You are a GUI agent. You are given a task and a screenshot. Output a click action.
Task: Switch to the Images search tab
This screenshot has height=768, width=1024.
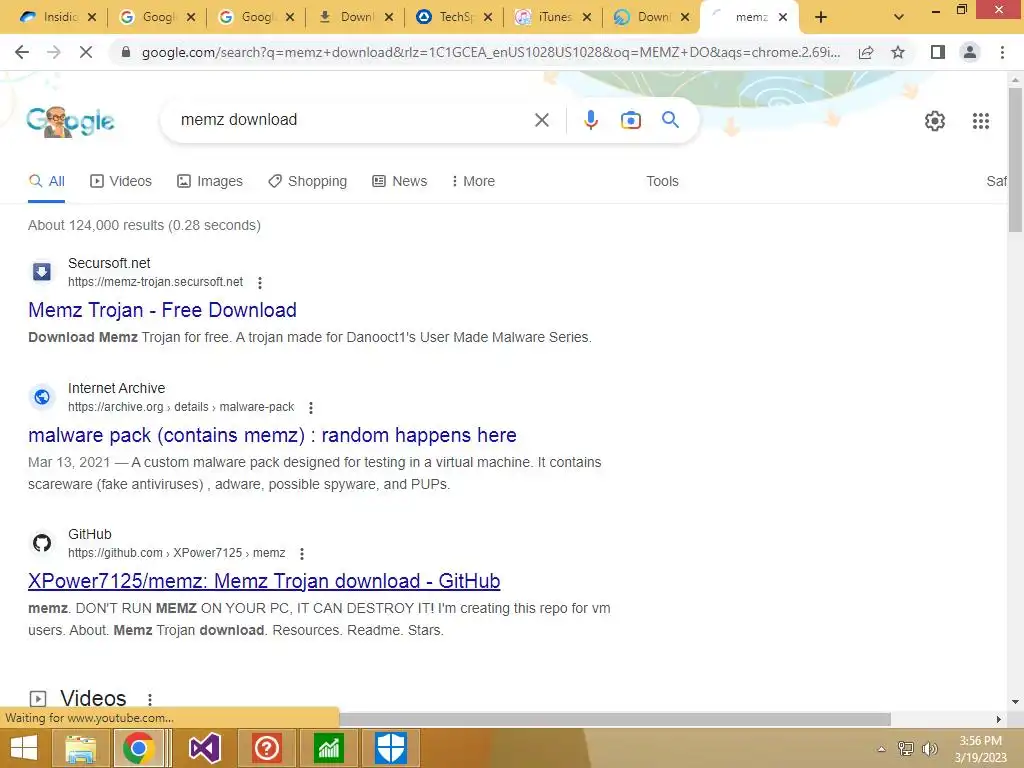(x=210, y=181)
